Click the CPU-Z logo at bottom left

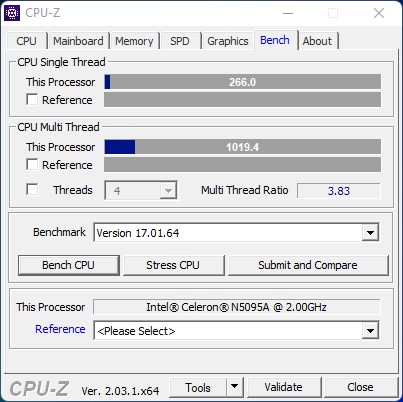point(39,389)
